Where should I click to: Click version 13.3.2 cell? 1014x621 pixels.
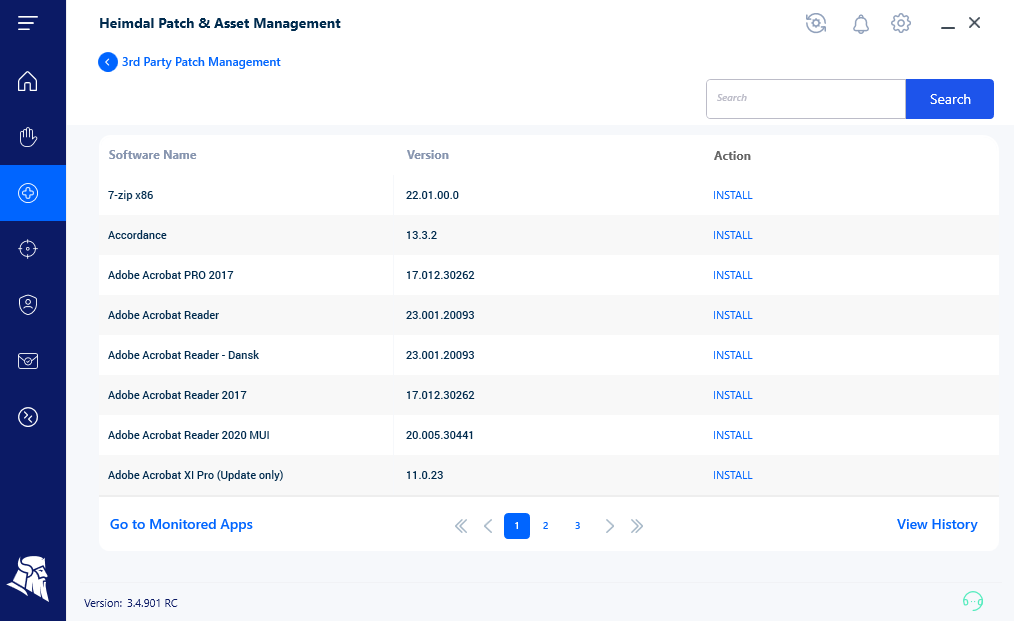422,235
